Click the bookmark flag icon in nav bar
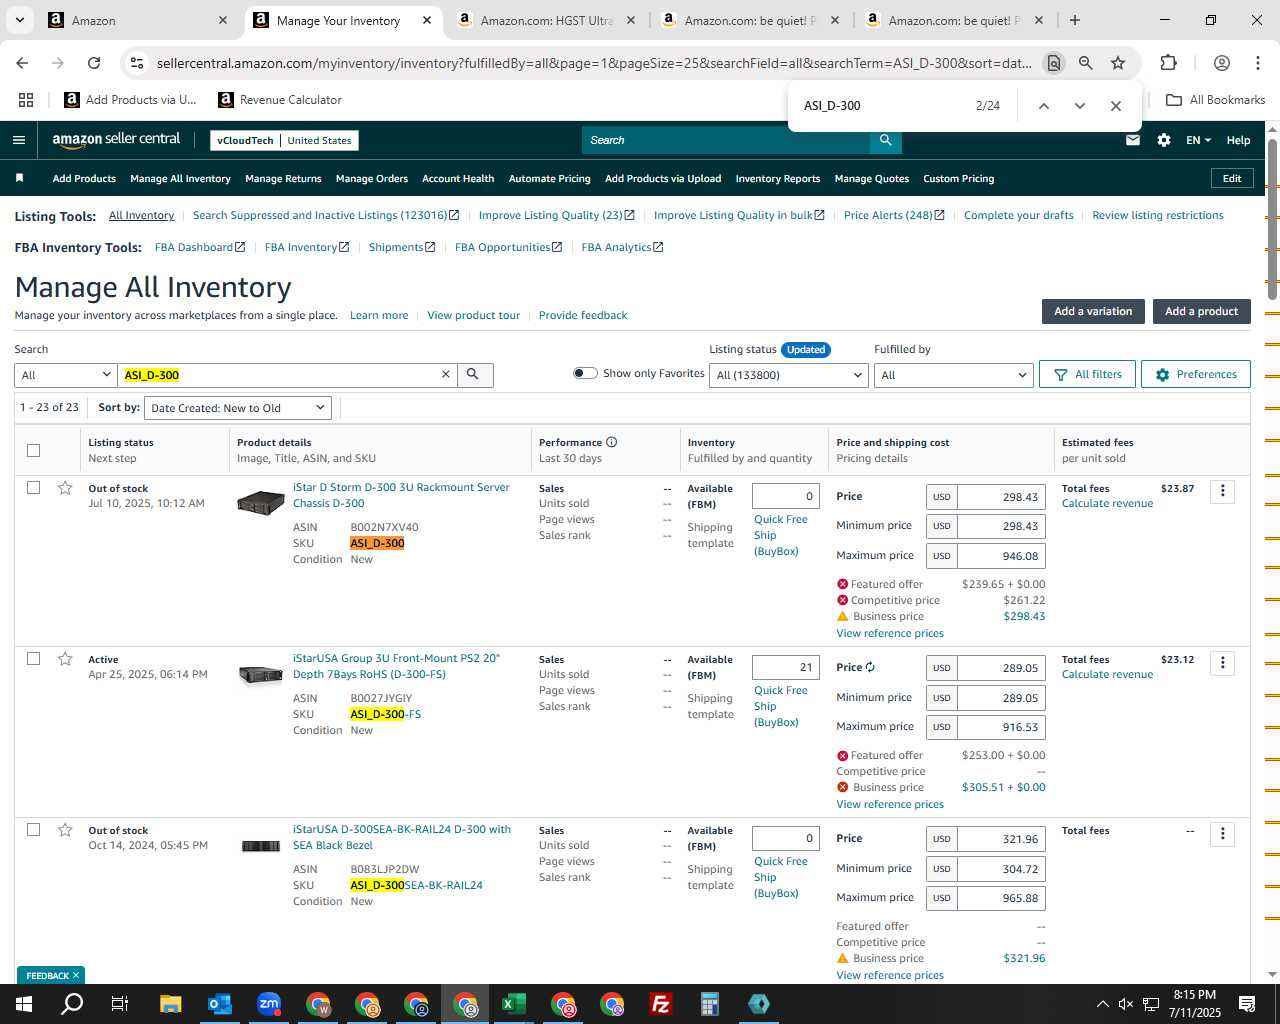The image size is (1280, 1024). (19, 178)
